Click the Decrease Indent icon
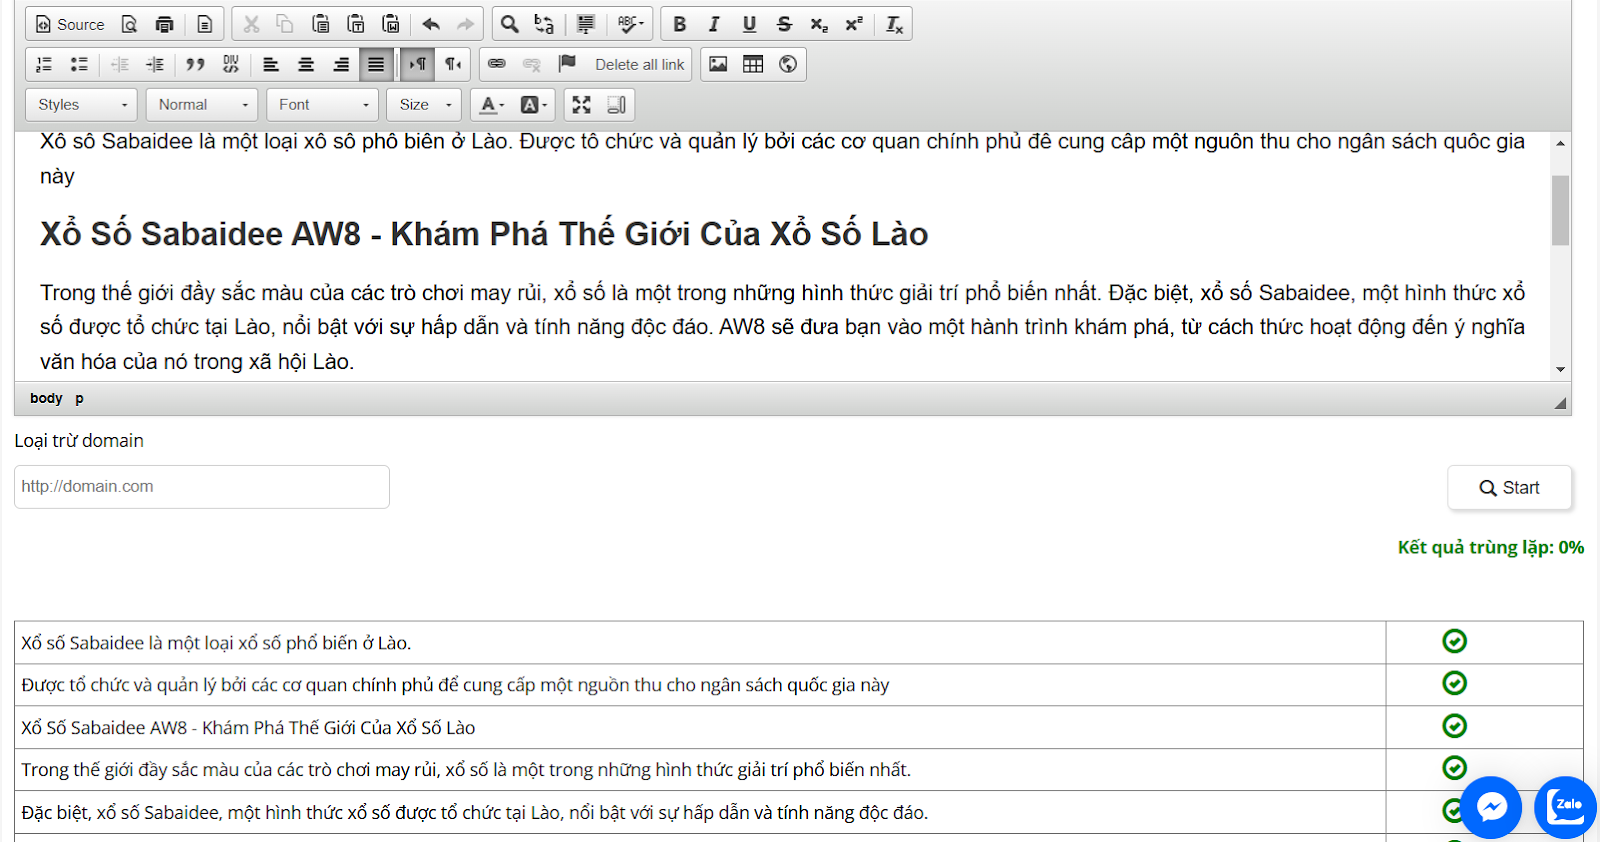The width and height of the screenshot is (1600, 842). pyautogui.click(x=120, y=64)
